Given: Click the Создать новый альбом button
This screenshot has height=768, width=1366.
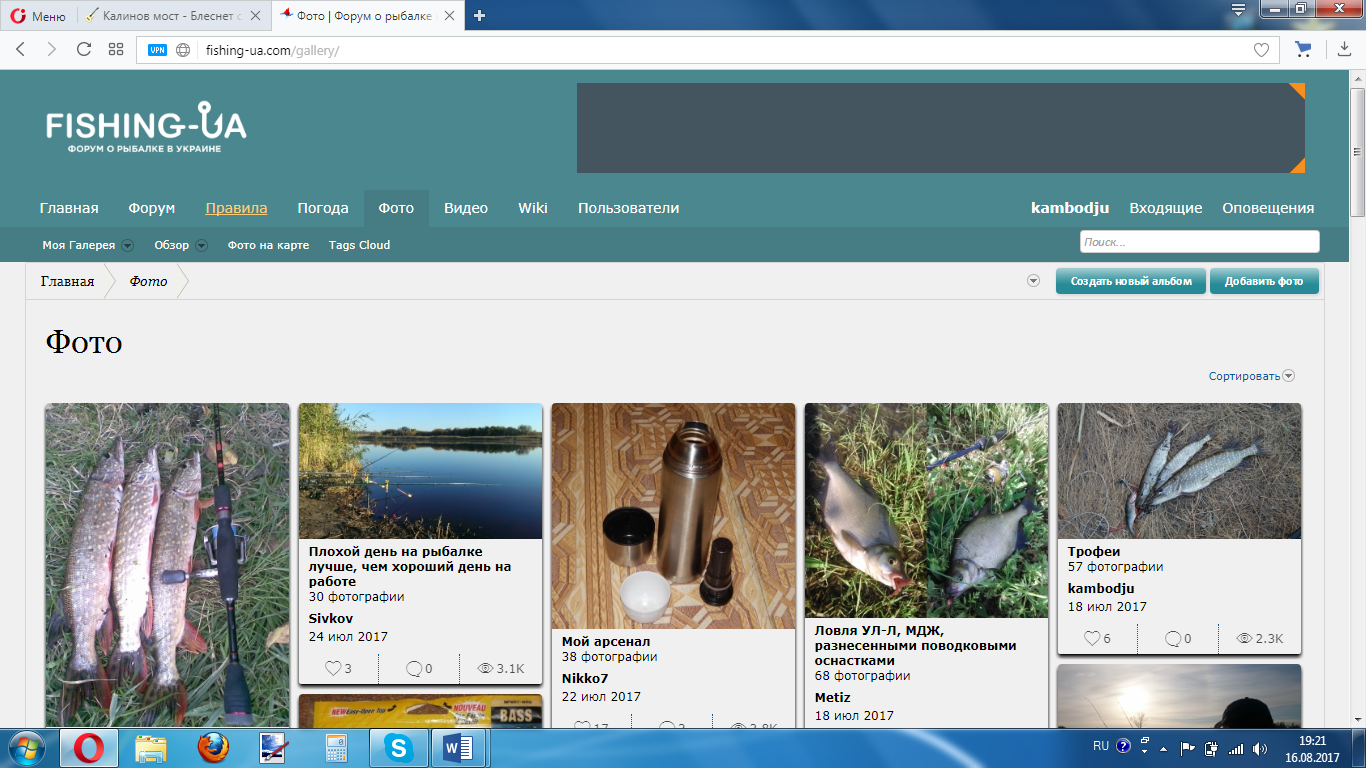Looking at the screenshot, I should [1130, 281].
